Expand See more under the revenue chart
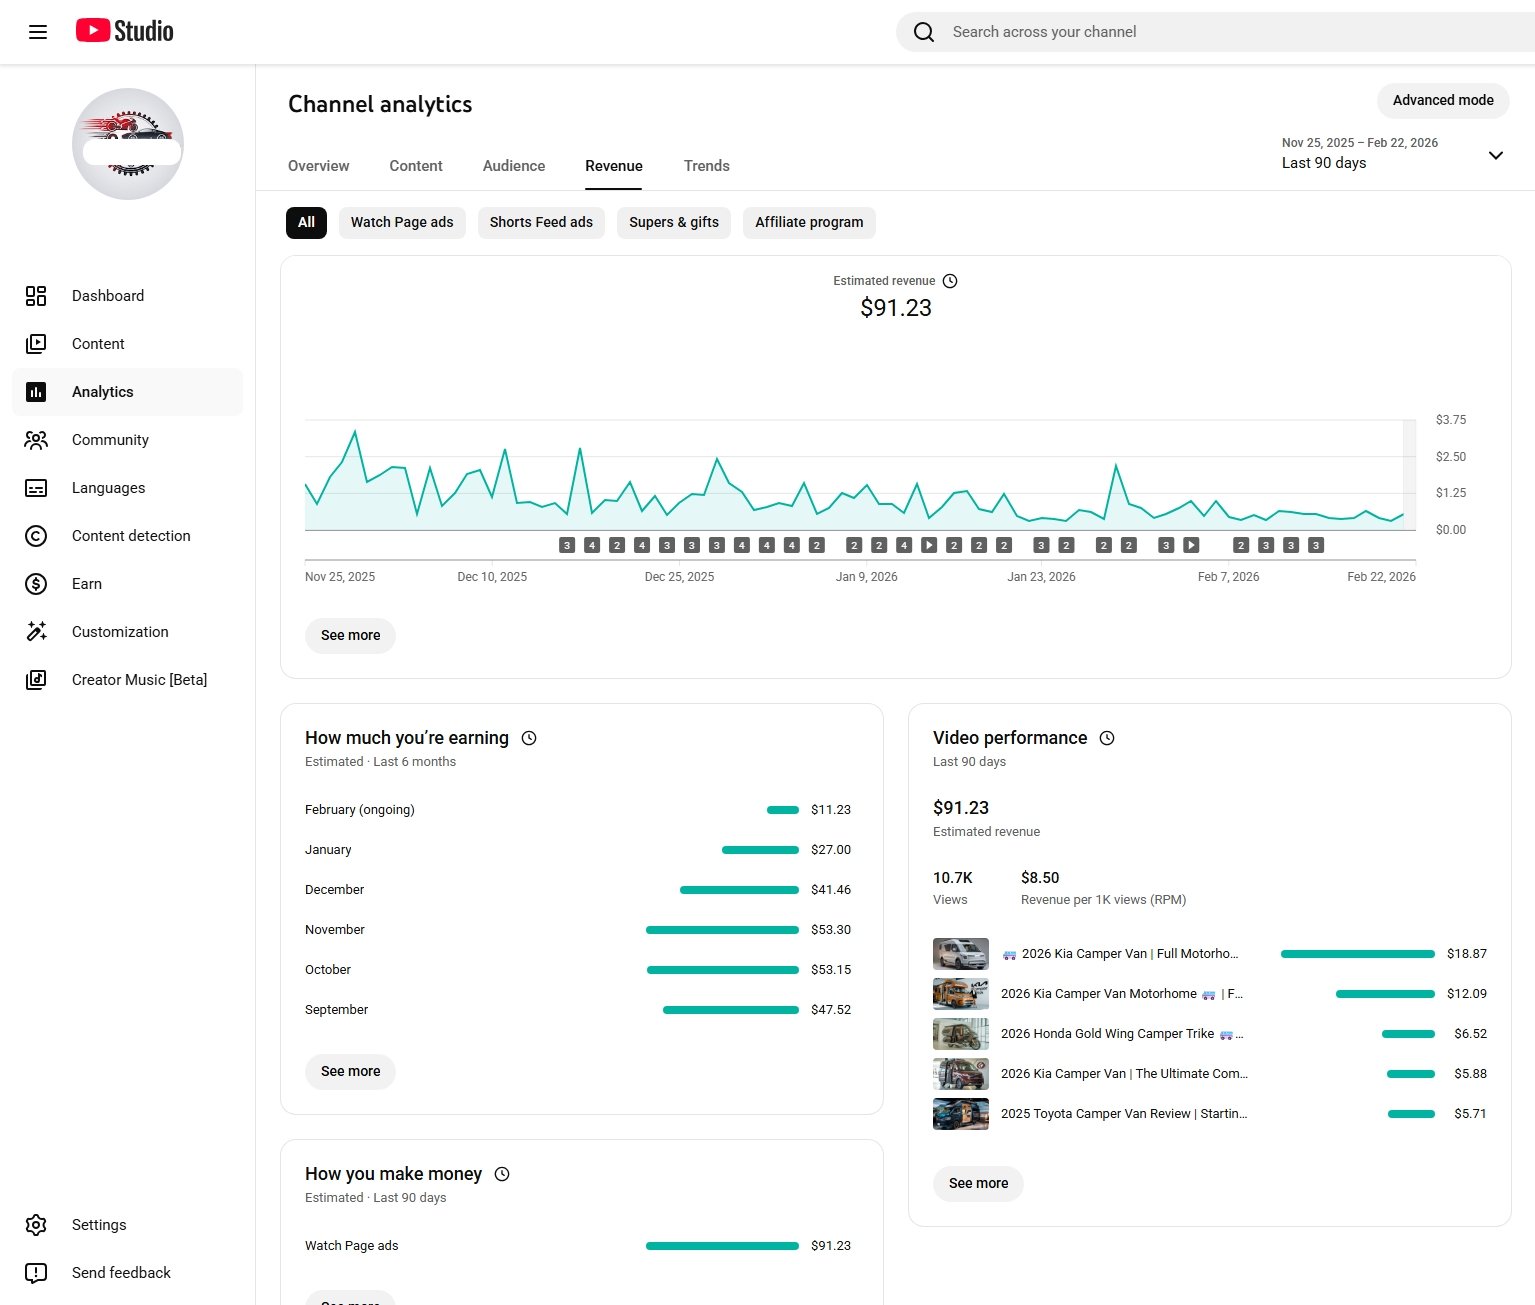The height and width of the screenshot is (1305, 1535). click(350, 636)
